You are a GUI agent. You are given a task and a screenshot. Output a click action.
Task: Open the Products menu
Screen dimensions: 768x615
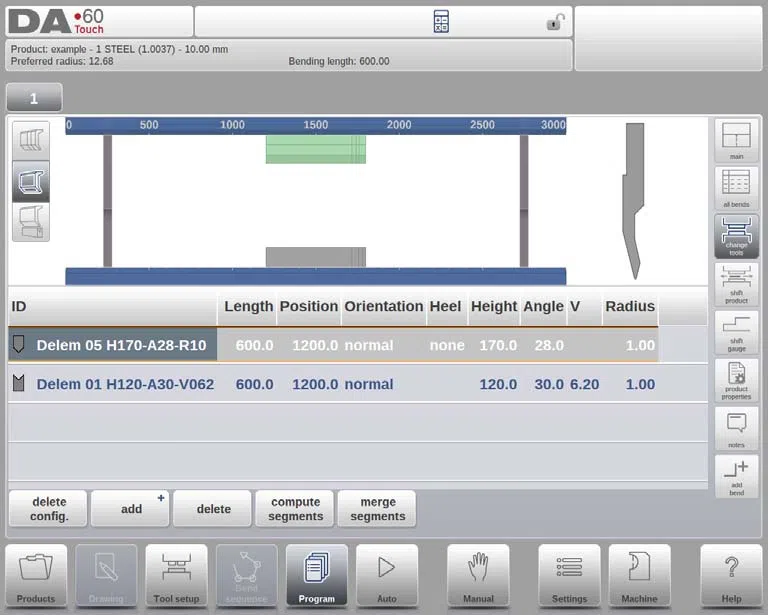pyautogui.click(x=36, y=576)
